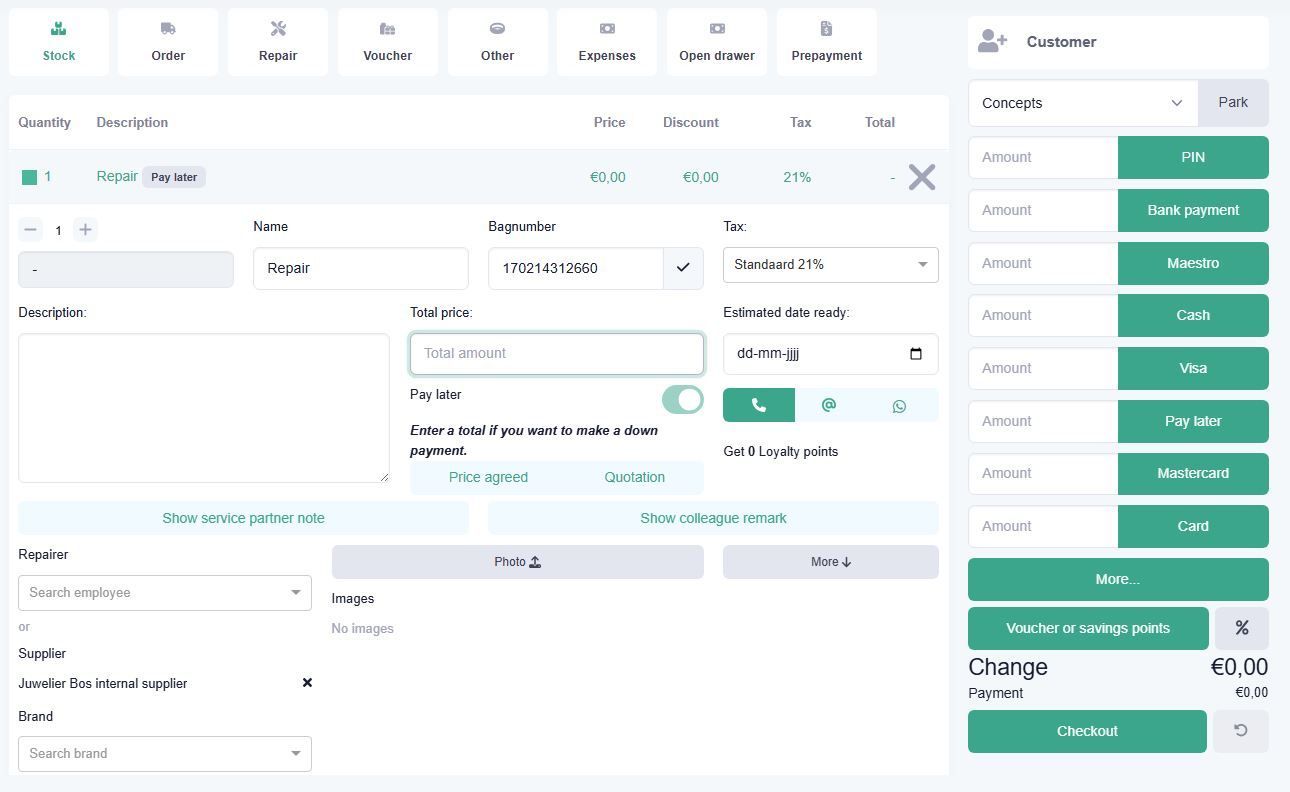Pay with Mastercard

pyautogui.click(x=1193, y=473)
